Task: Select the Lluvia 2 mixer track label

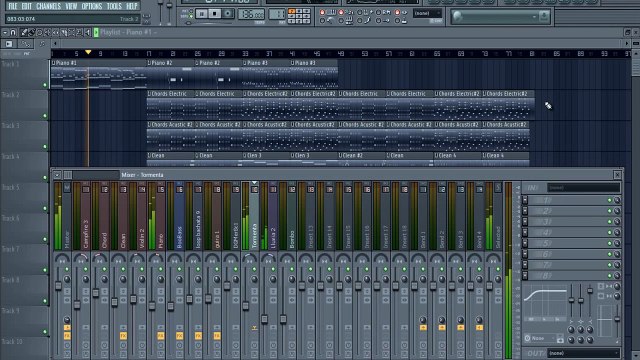Action: (273, 238)
